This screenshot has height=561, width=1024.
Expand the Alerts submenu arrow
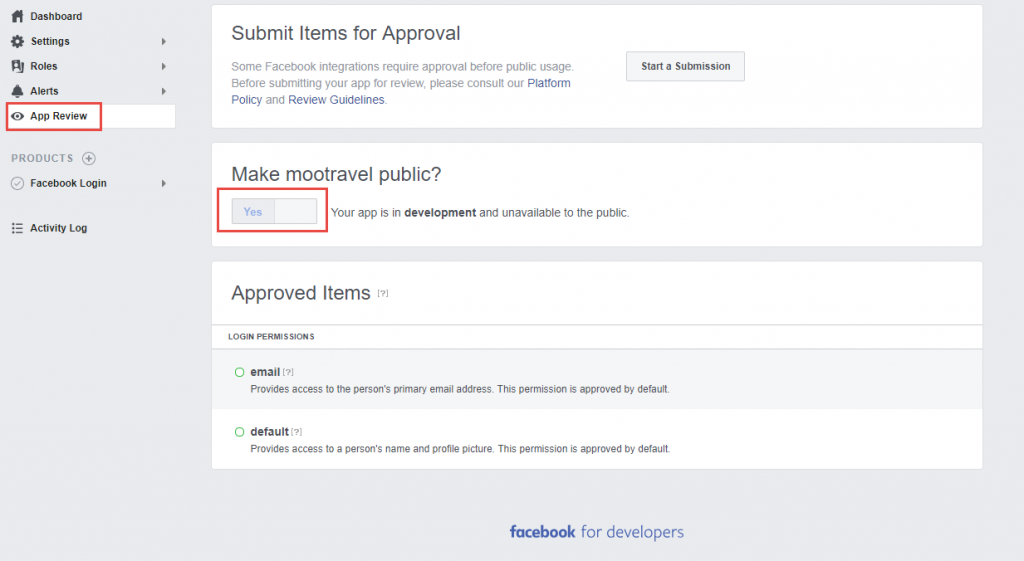click(164, 91)
